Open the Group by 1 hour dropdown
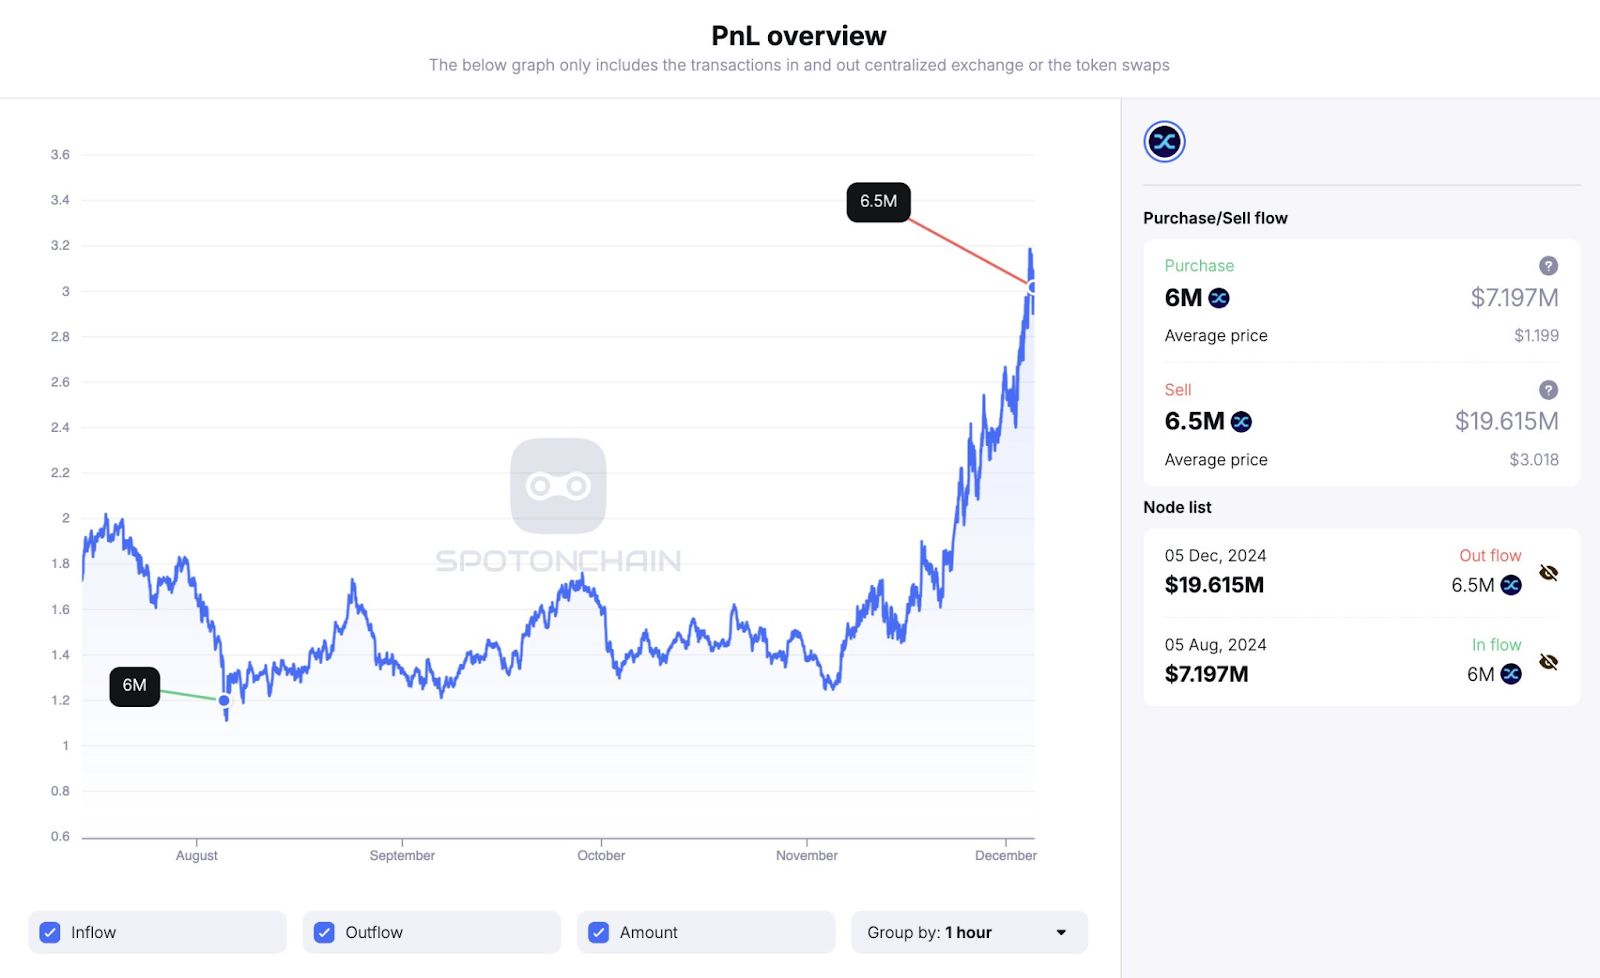 coord(968,933)
